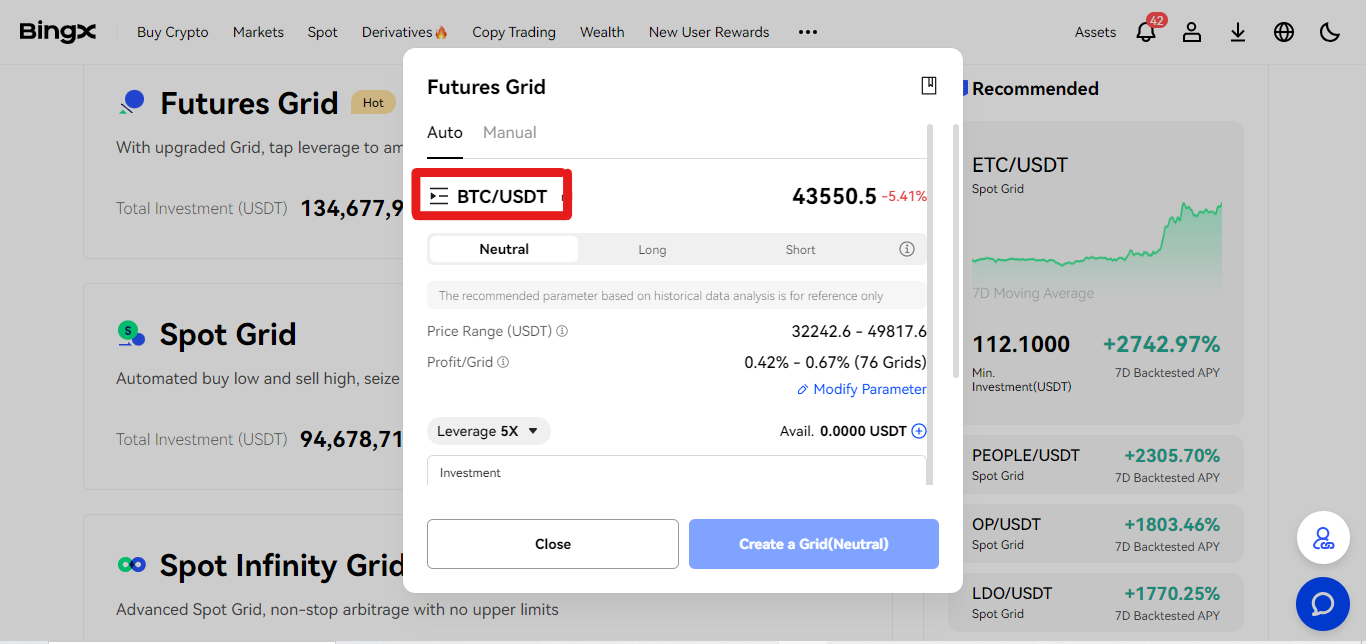The image size is (1366, 644).
Task: Open the BTC/USDT pair selector
Action: pyautogui.click(x=491, y=196)
